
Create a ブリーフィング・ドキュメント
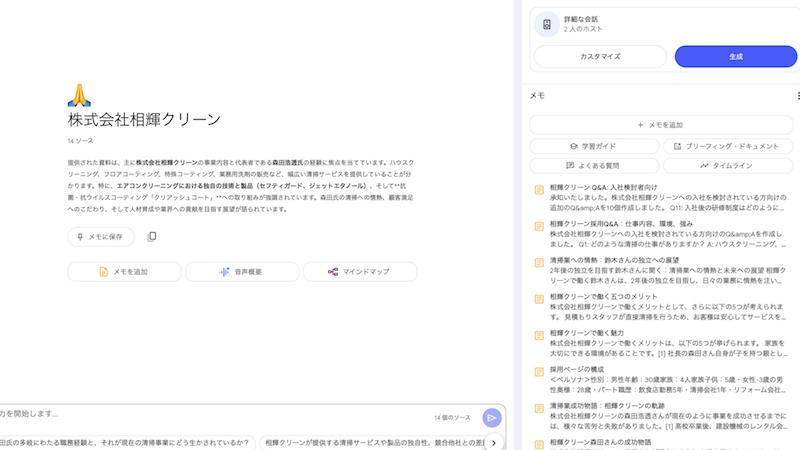[728, 146]
